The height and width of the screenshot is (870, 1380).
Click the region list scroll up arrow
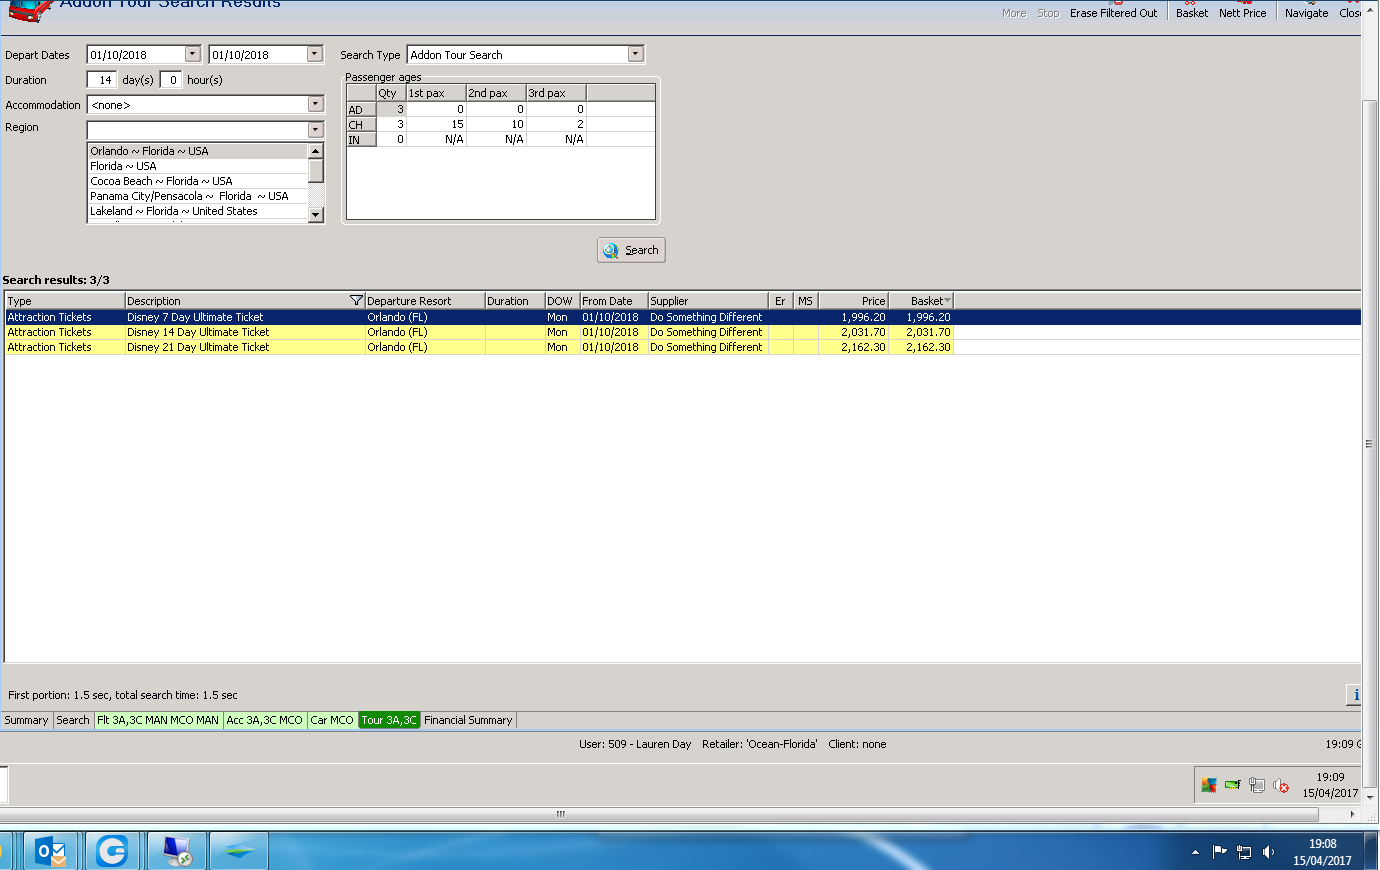316,150
